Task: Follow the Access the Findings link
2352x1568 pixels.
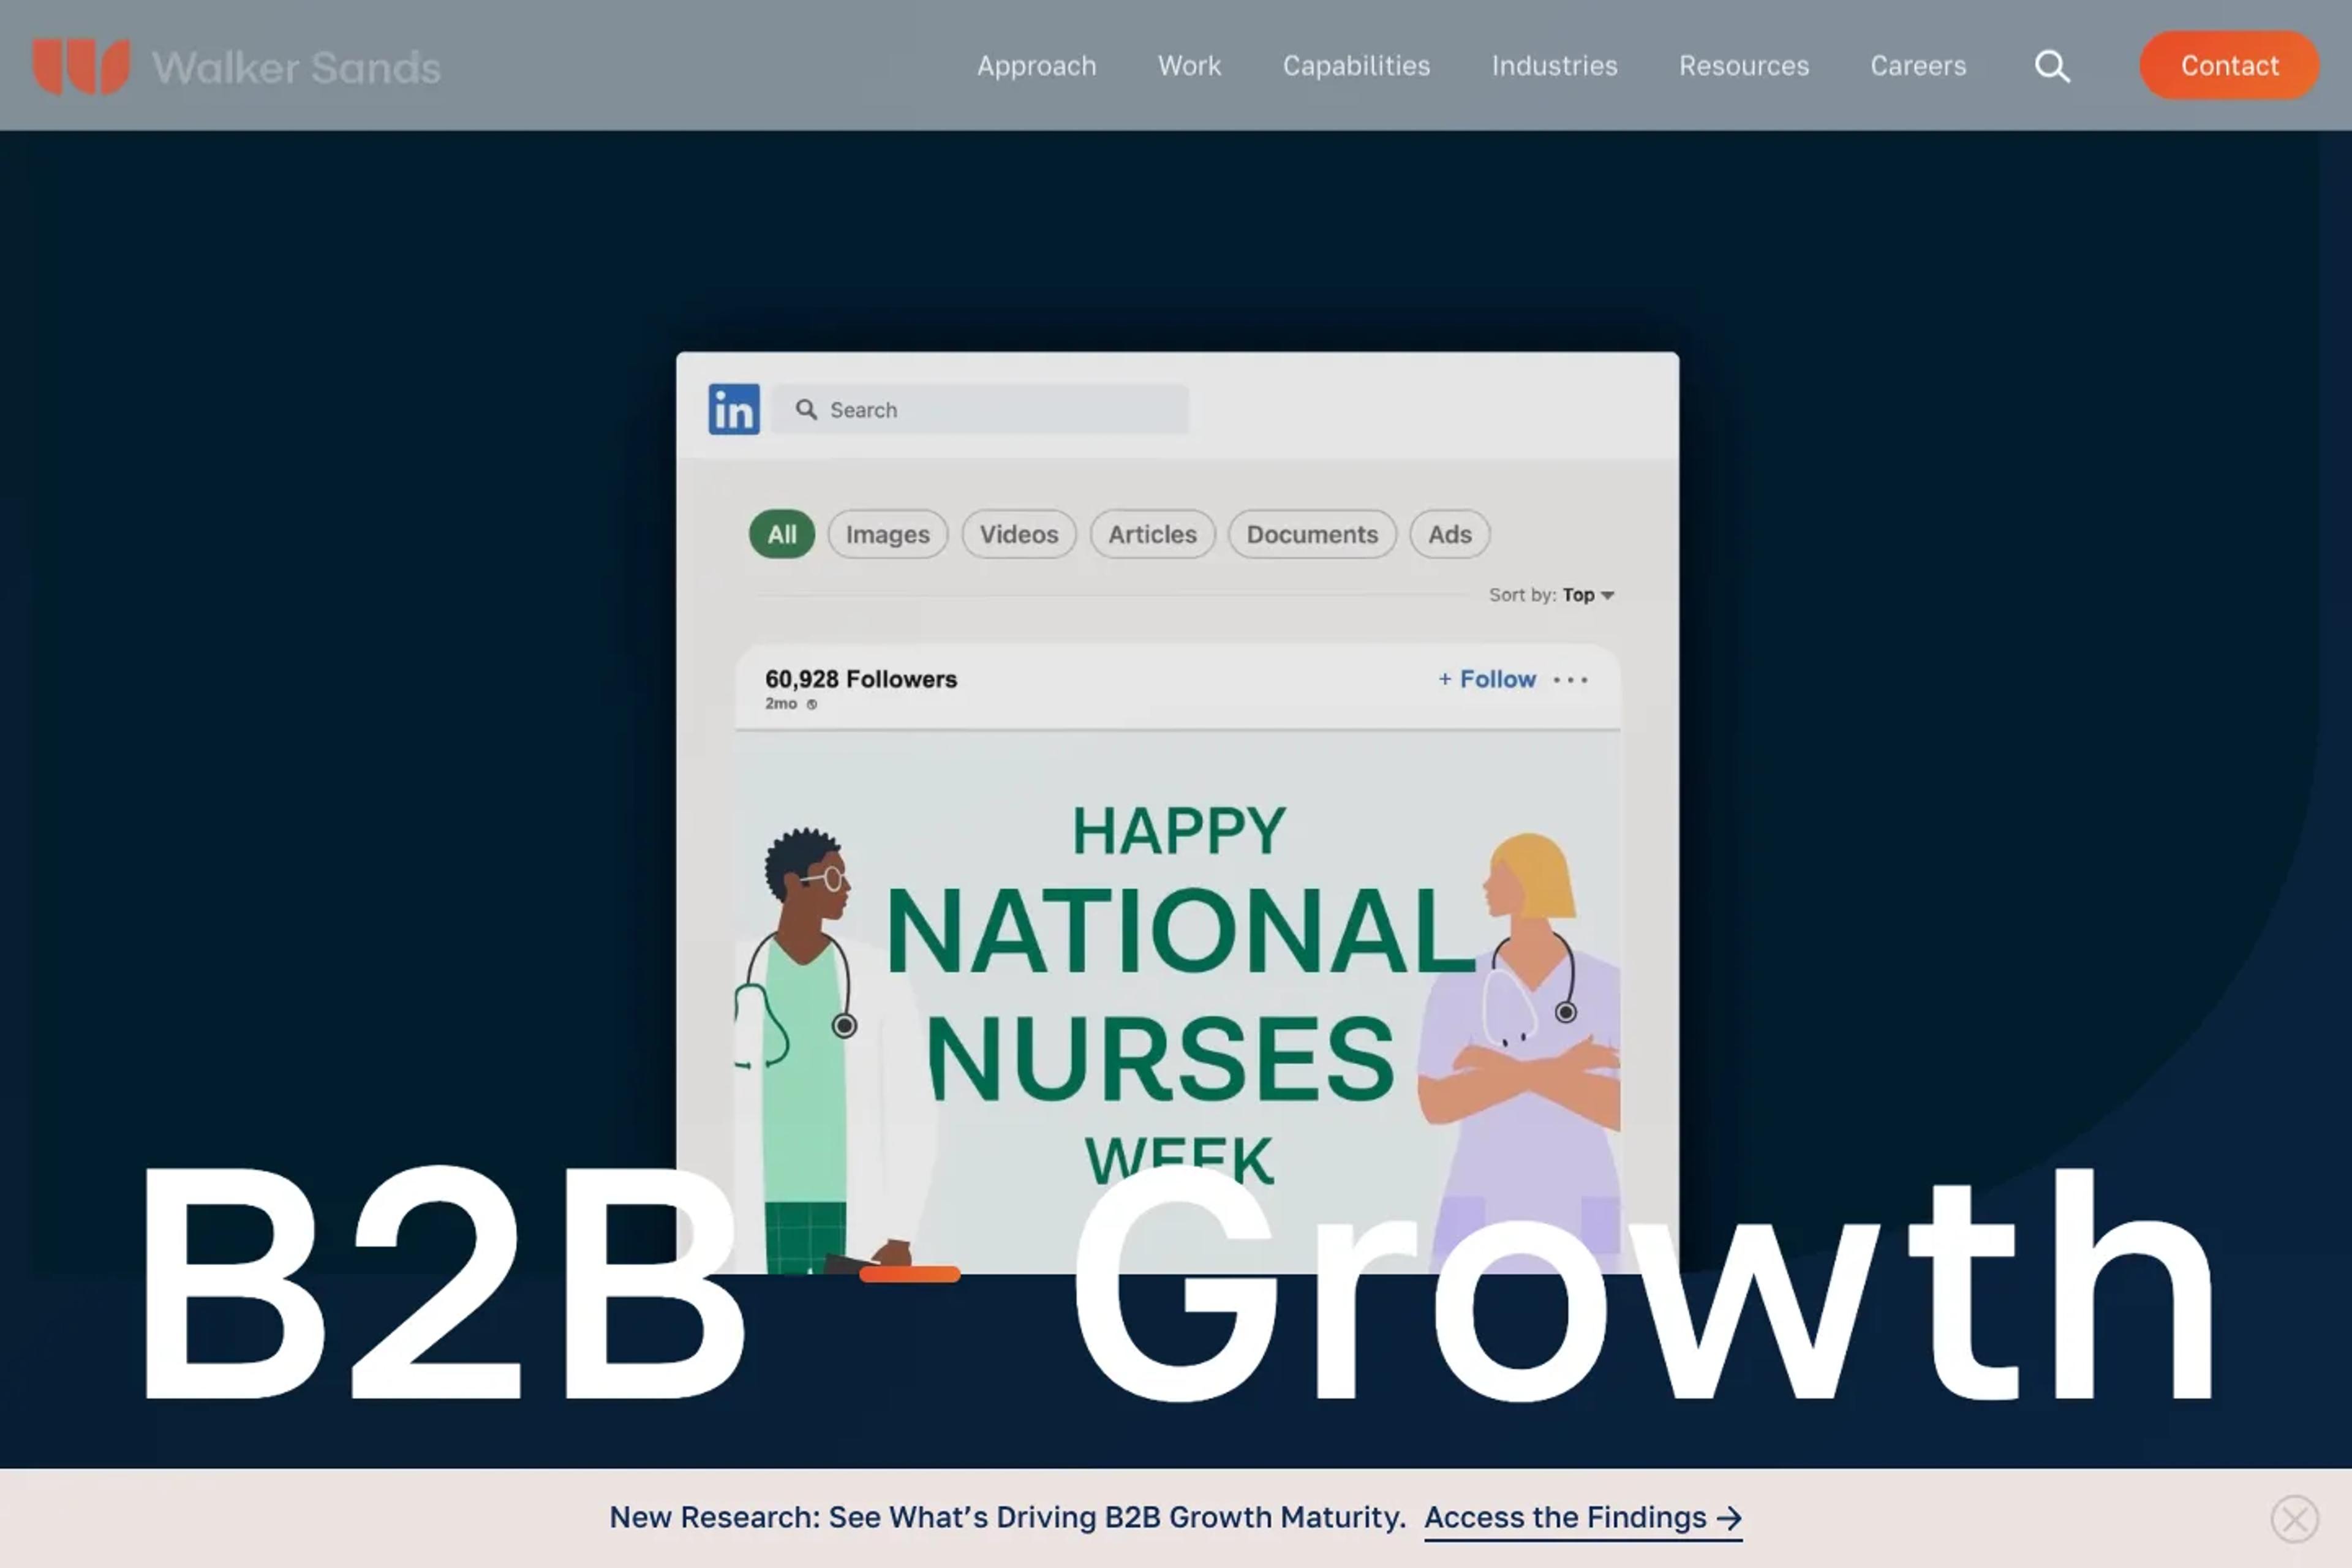Action: 1583,1518
